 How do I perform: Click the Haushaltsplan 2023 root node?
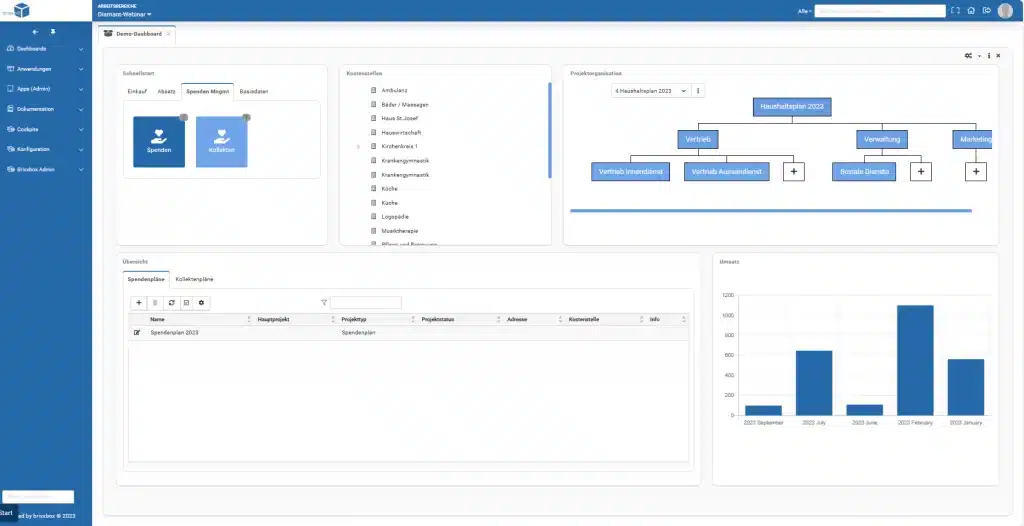pos(792,107)
